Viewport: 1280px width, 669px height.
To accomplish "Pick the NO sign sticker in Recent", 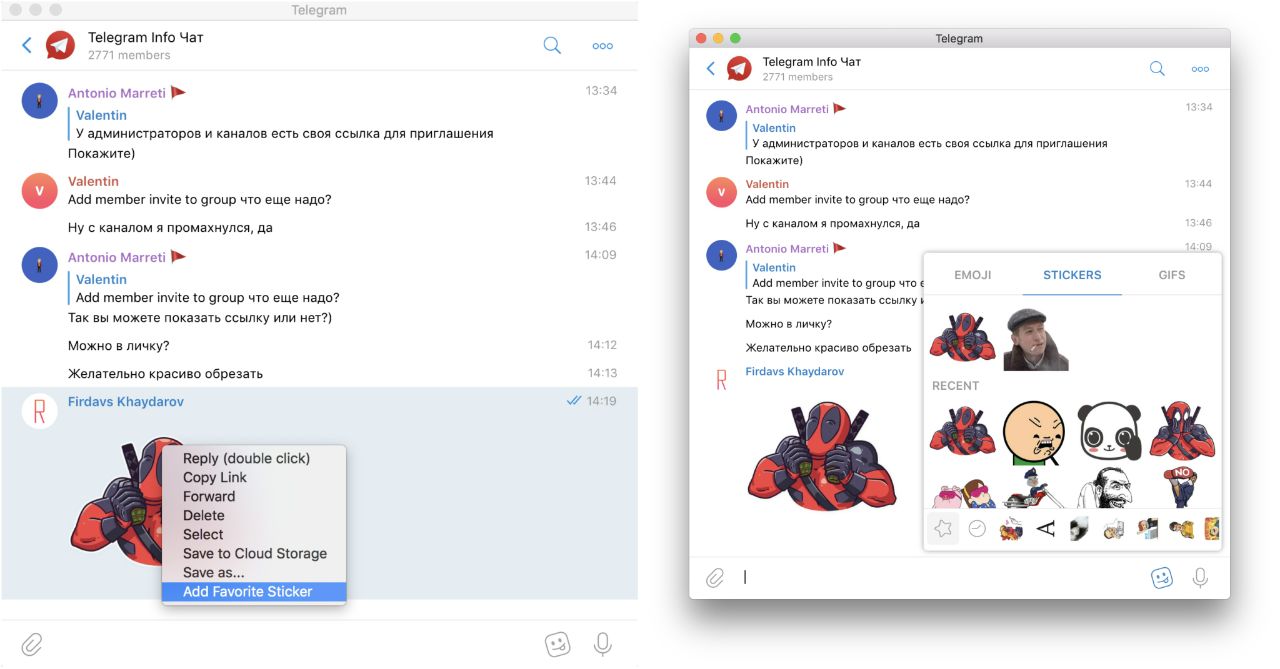I will click(x=1183, y=488).
